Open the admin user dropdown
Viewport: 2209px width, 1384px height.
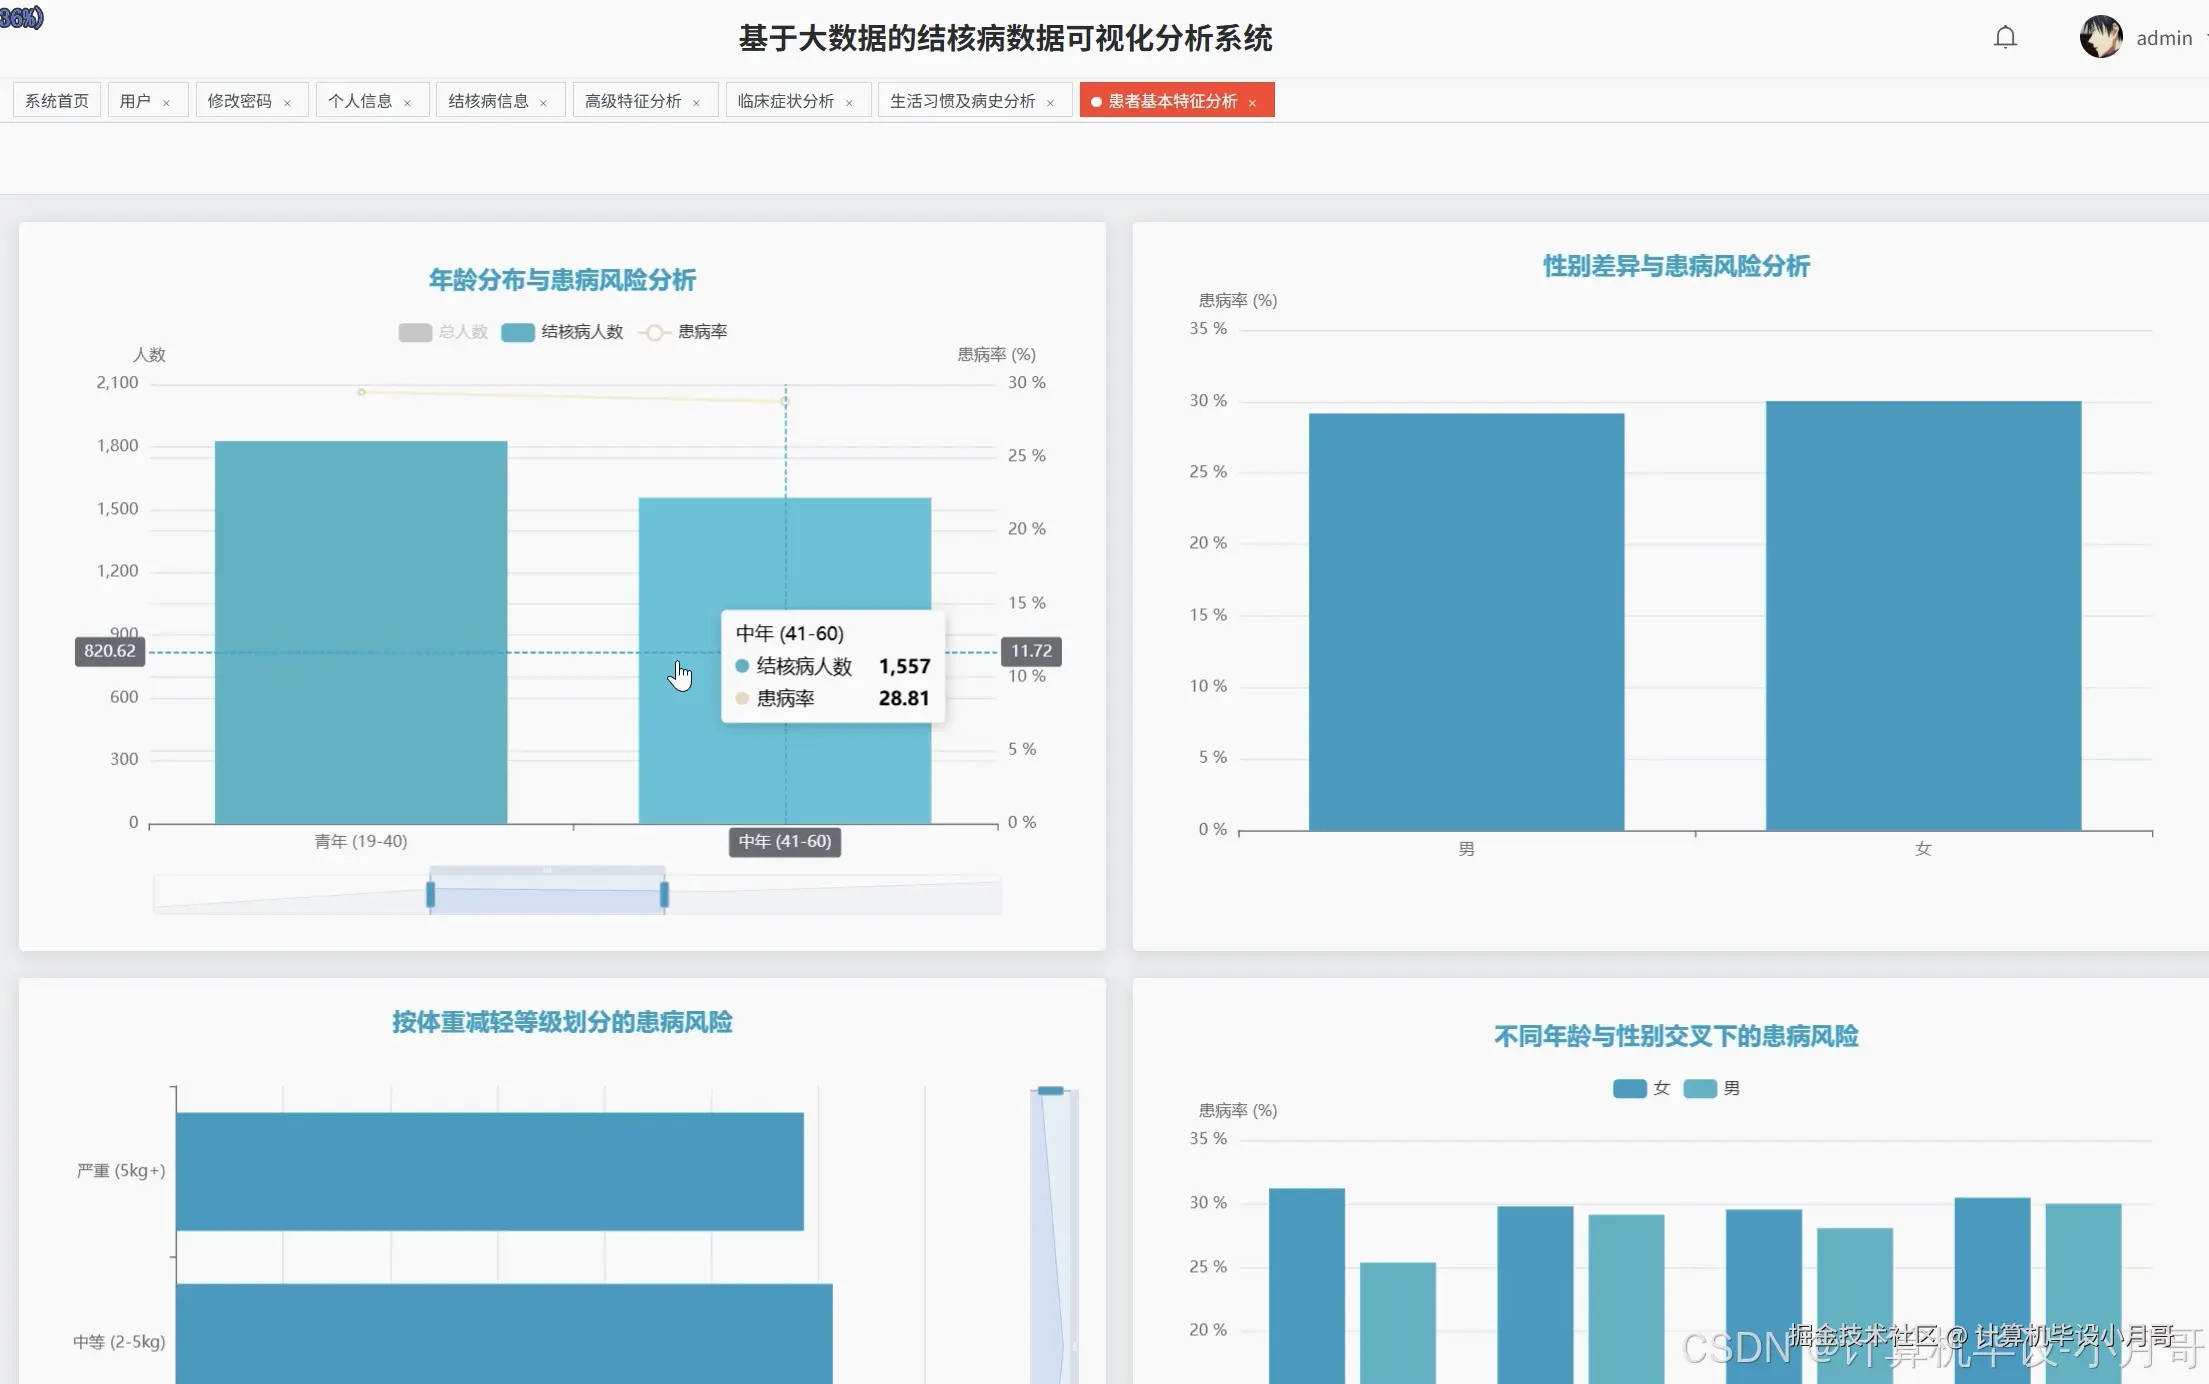tap(2165, 38)
